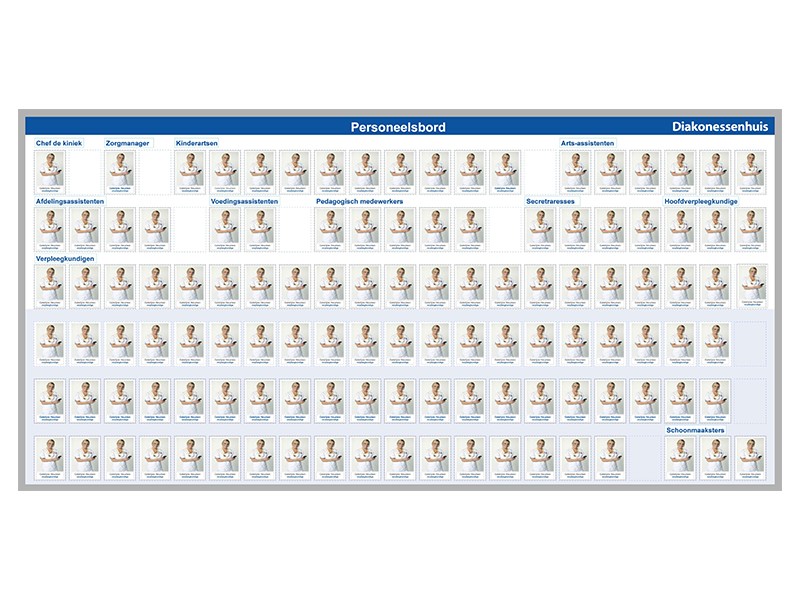
Task: Select the first photo under Verpleegkundigen
Action: pyautogui.click(x=50, y=287)
